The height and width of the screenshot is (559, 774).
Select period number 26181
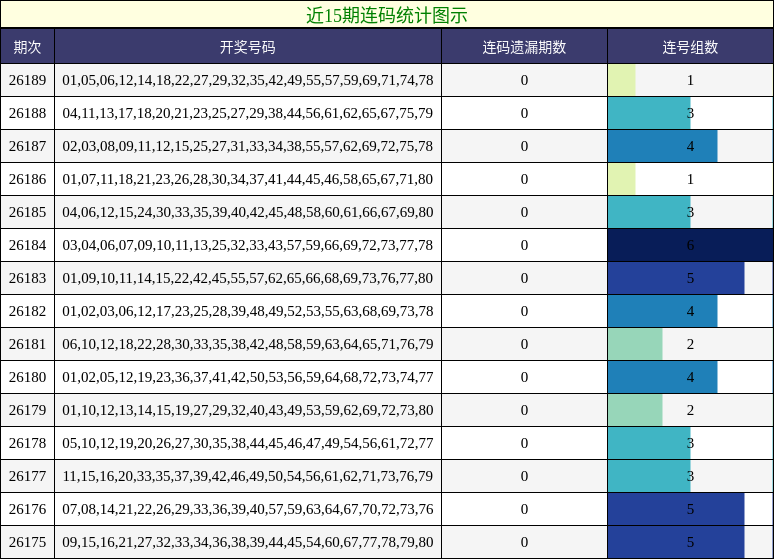[x=27, y=344]
